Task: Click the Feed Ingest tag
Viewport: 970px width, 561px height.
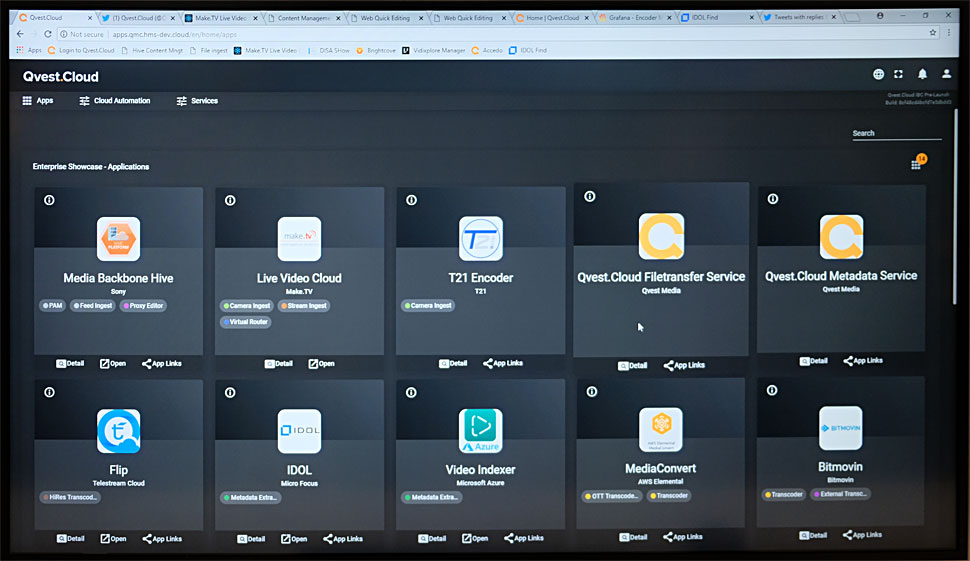Action: [93, 306]
